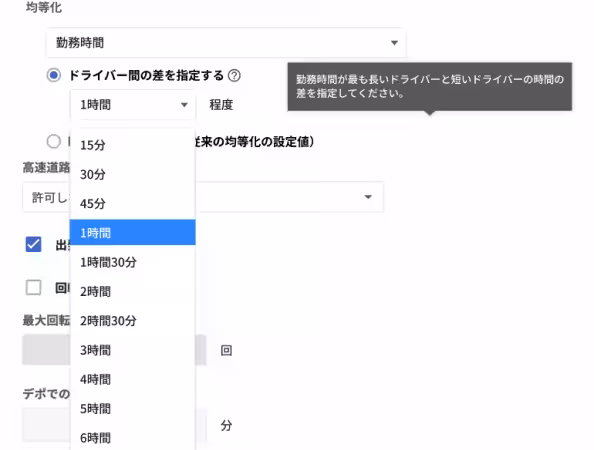The height and width of the screenshot is (450, 594).
Task: Select 2時間30分 option
Action: [x=133, y=321]
